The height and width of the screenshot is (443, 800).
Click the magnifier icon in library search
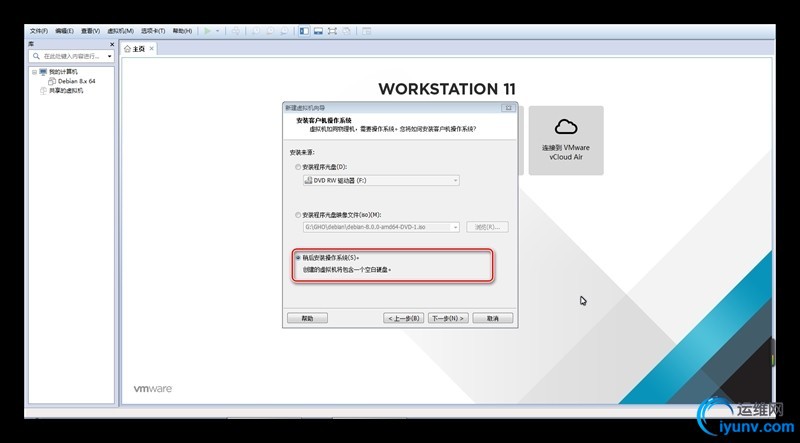tap(36, 56)
